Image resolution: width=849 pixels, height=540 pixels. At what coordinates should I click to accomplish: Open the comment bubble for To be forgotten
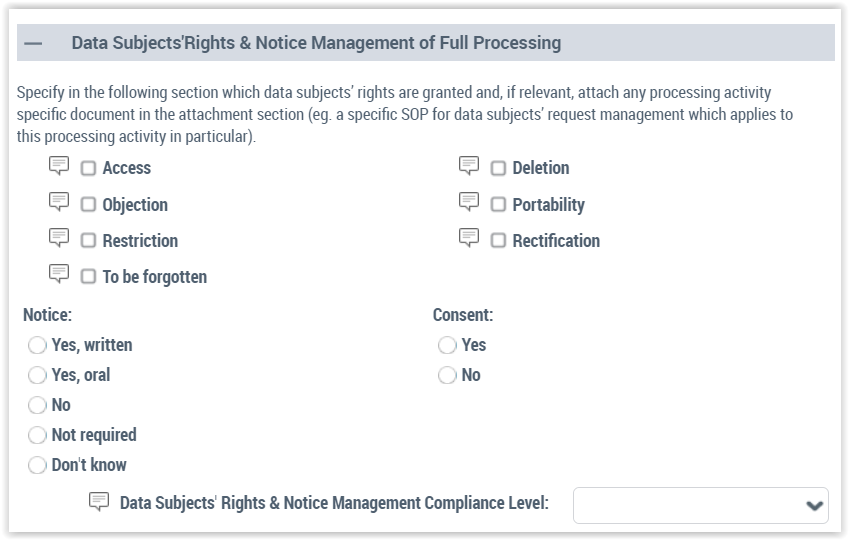(59, 274)
